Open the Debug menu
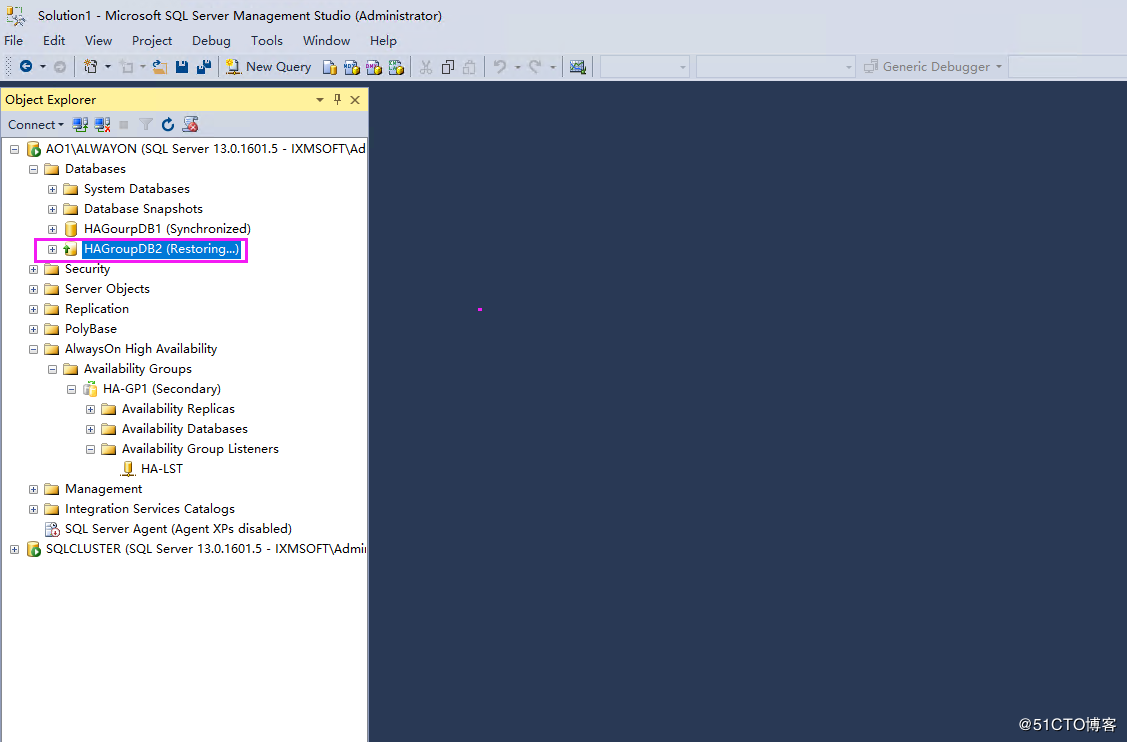Screen dimensions: 1127x742 coord(211,41)
